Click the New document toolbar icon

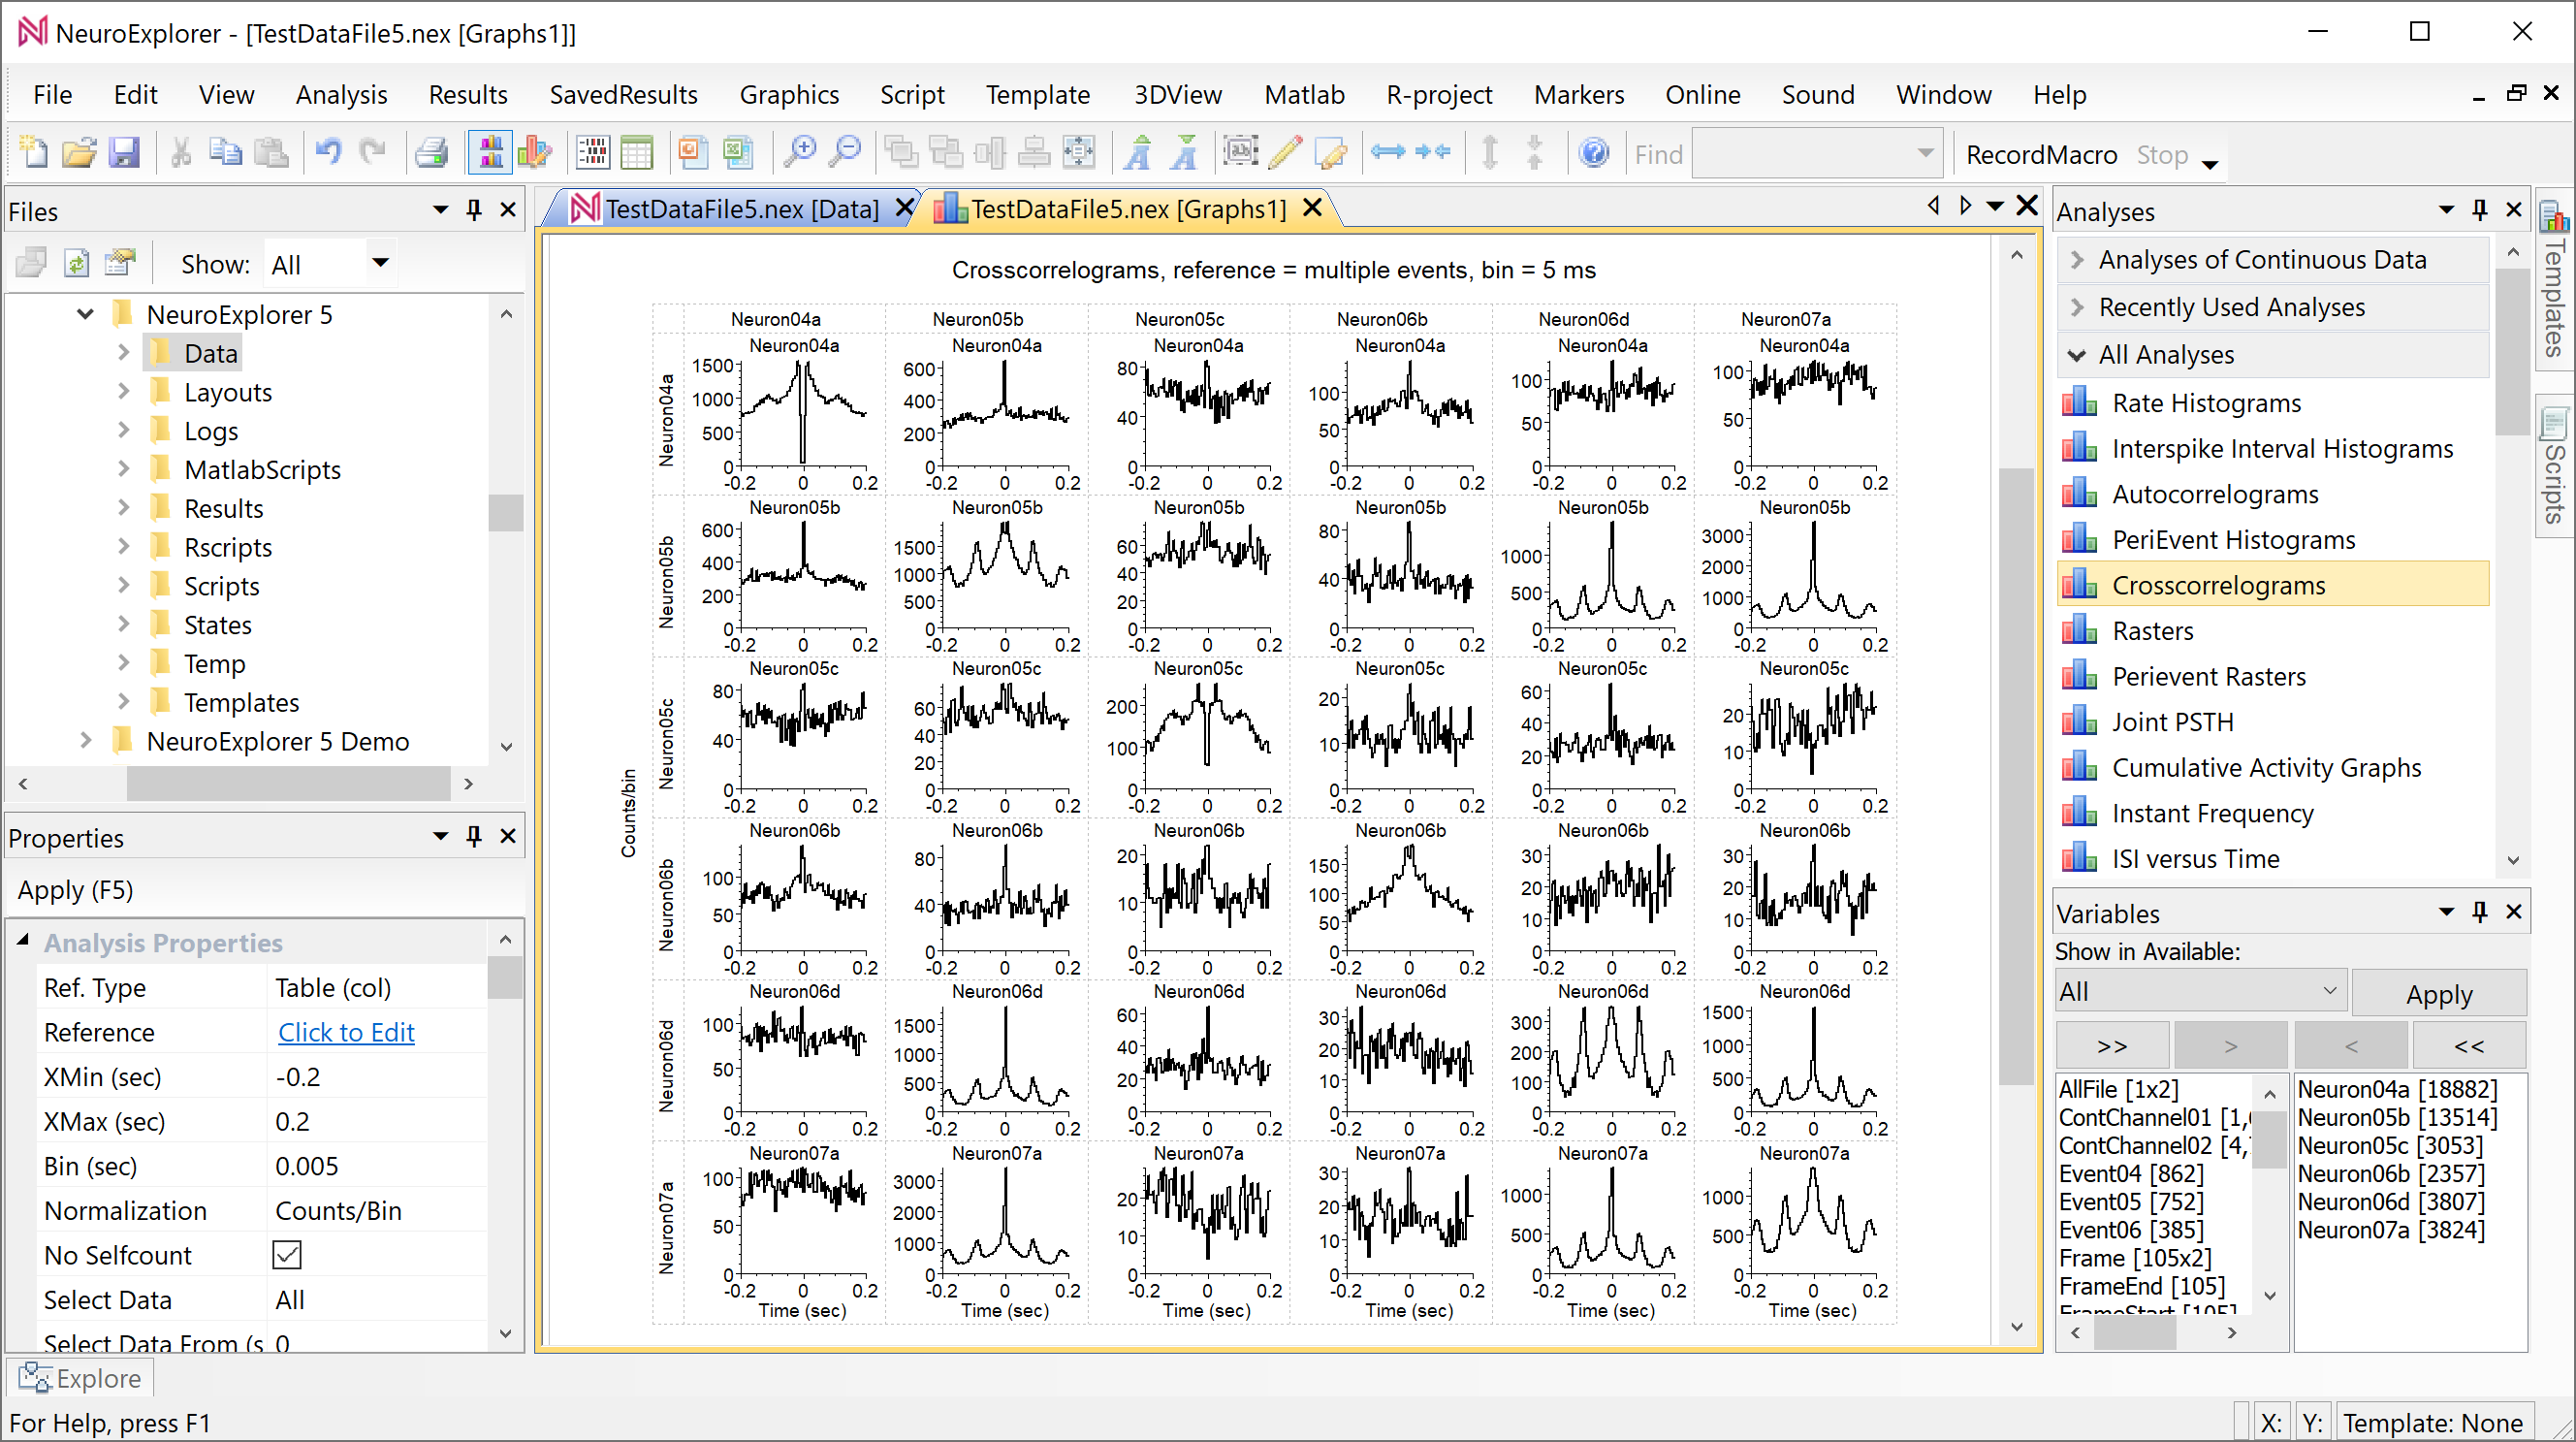[34, 153]
